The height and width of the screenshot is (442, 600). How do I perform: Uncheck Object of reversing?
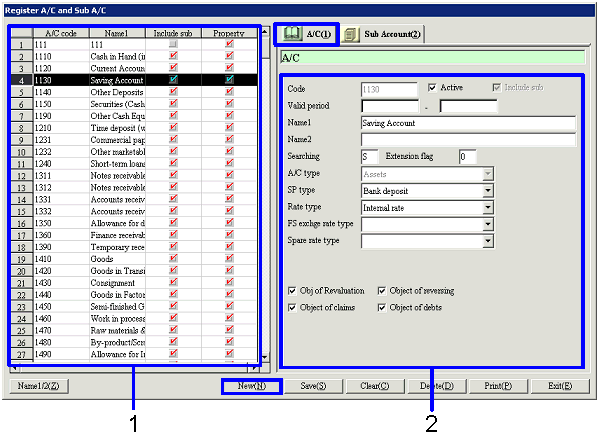coord(382,291)
